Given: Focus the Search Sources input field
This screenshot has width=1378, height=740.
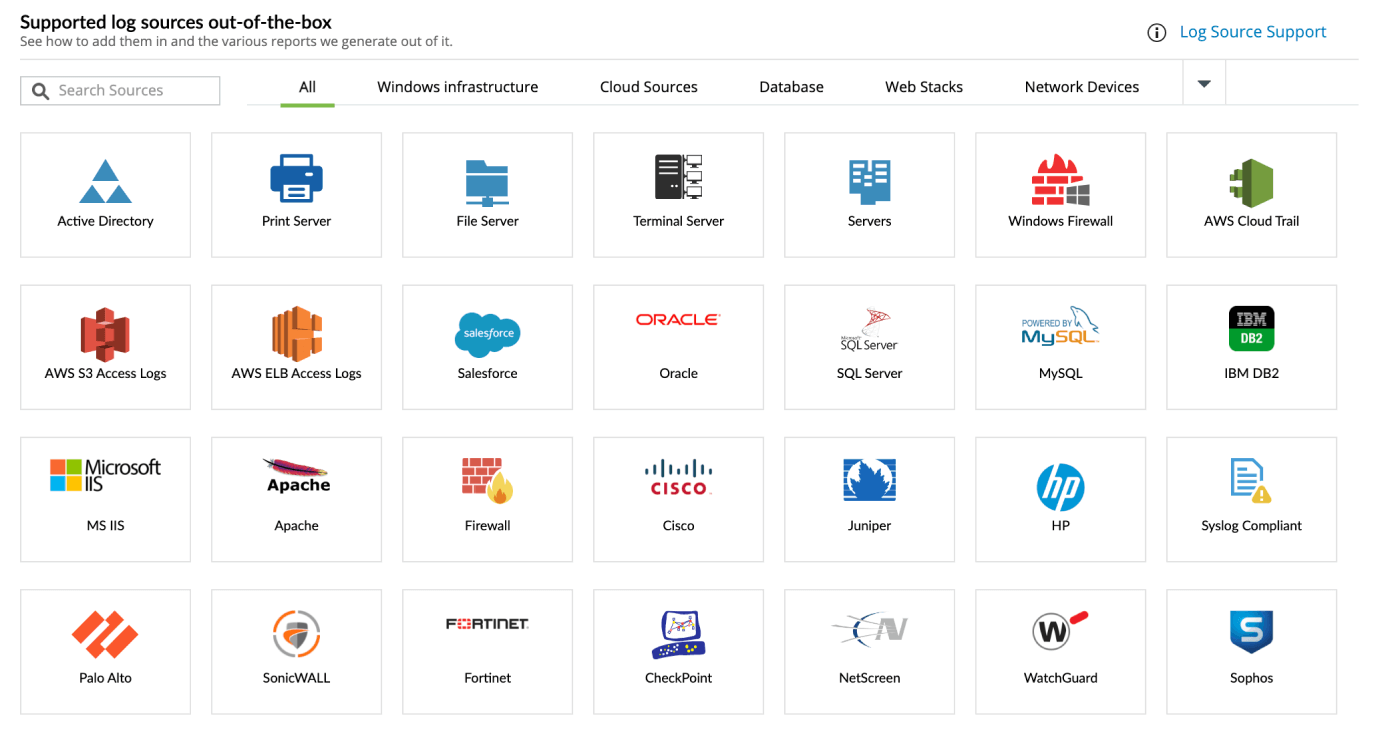Looking at the screenshot, I should 120,90.
